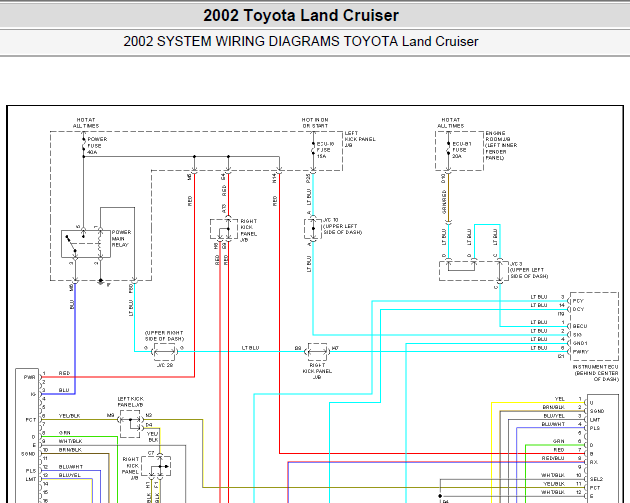Click the "LT BLU" label beside J/C 29

point(251,348)
